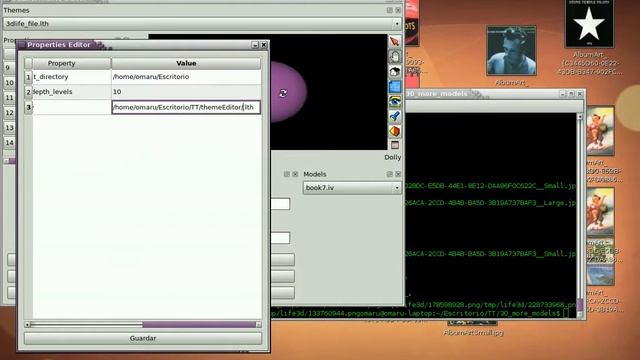Maximize the 30_more_models terminal window
640x360 pixels.
571,94
